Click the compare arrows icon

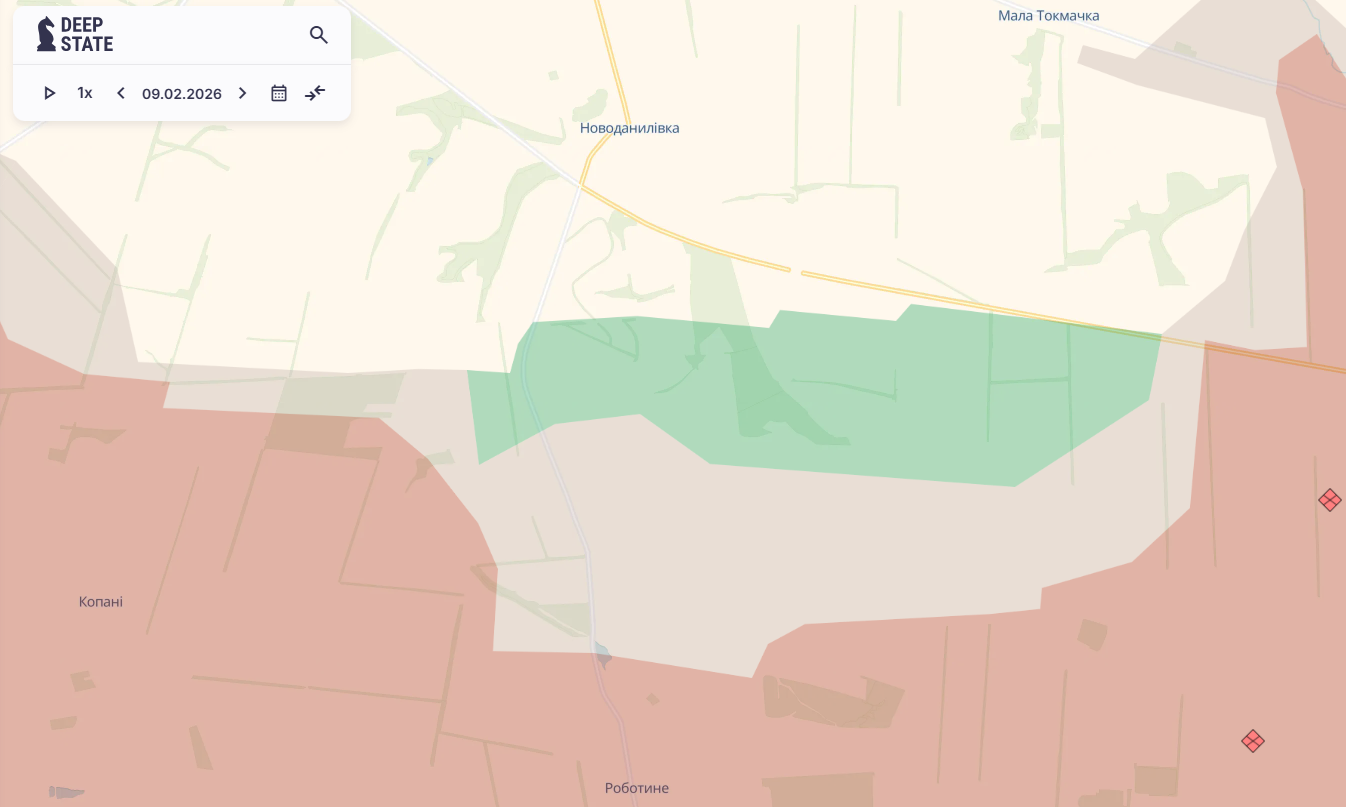coord(315,93)
